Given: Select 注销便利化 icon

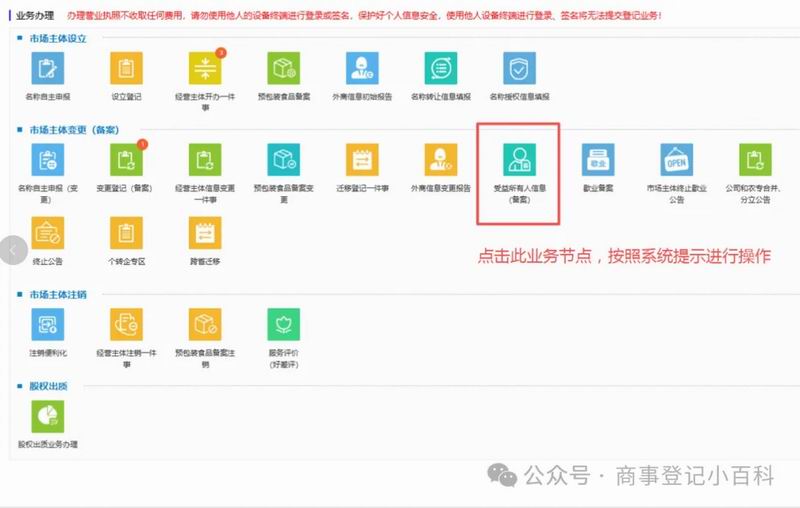Looking at the screenshot, I should [47, 324].
